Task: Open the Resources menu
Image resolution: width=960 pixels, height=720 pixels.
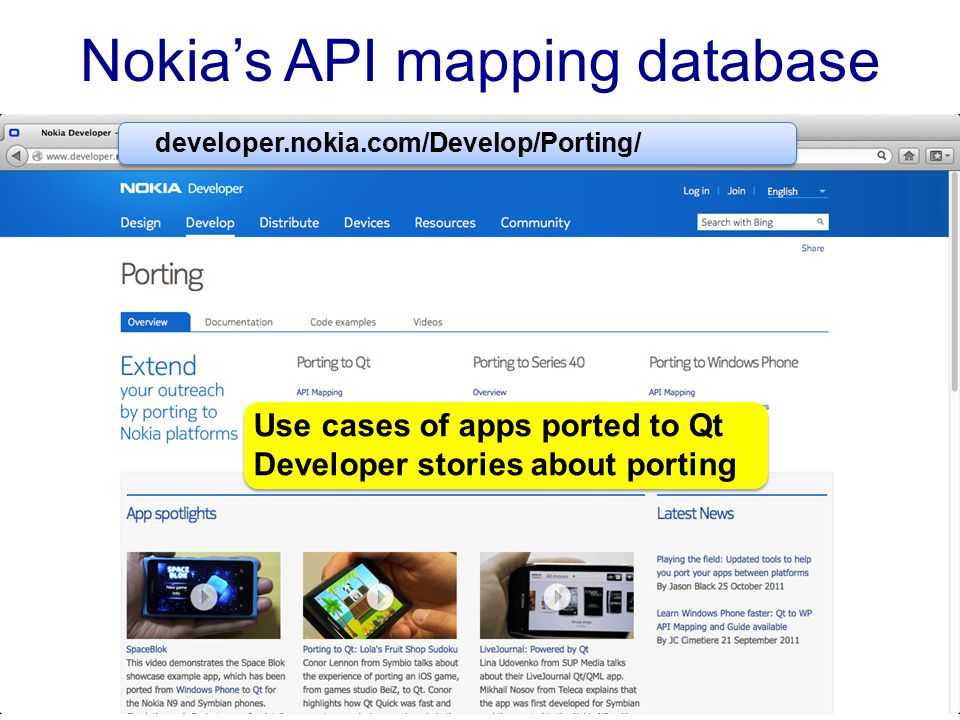Action: [445, 223]
